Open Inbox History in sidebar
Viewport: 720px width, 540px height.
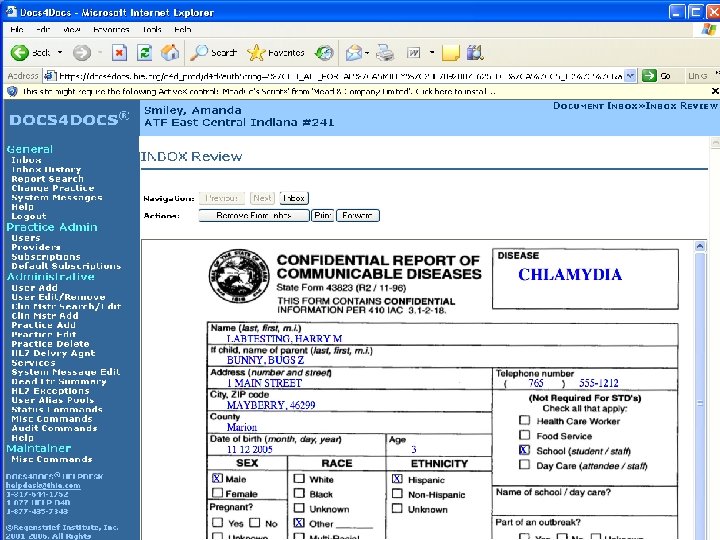coord(46,169)
